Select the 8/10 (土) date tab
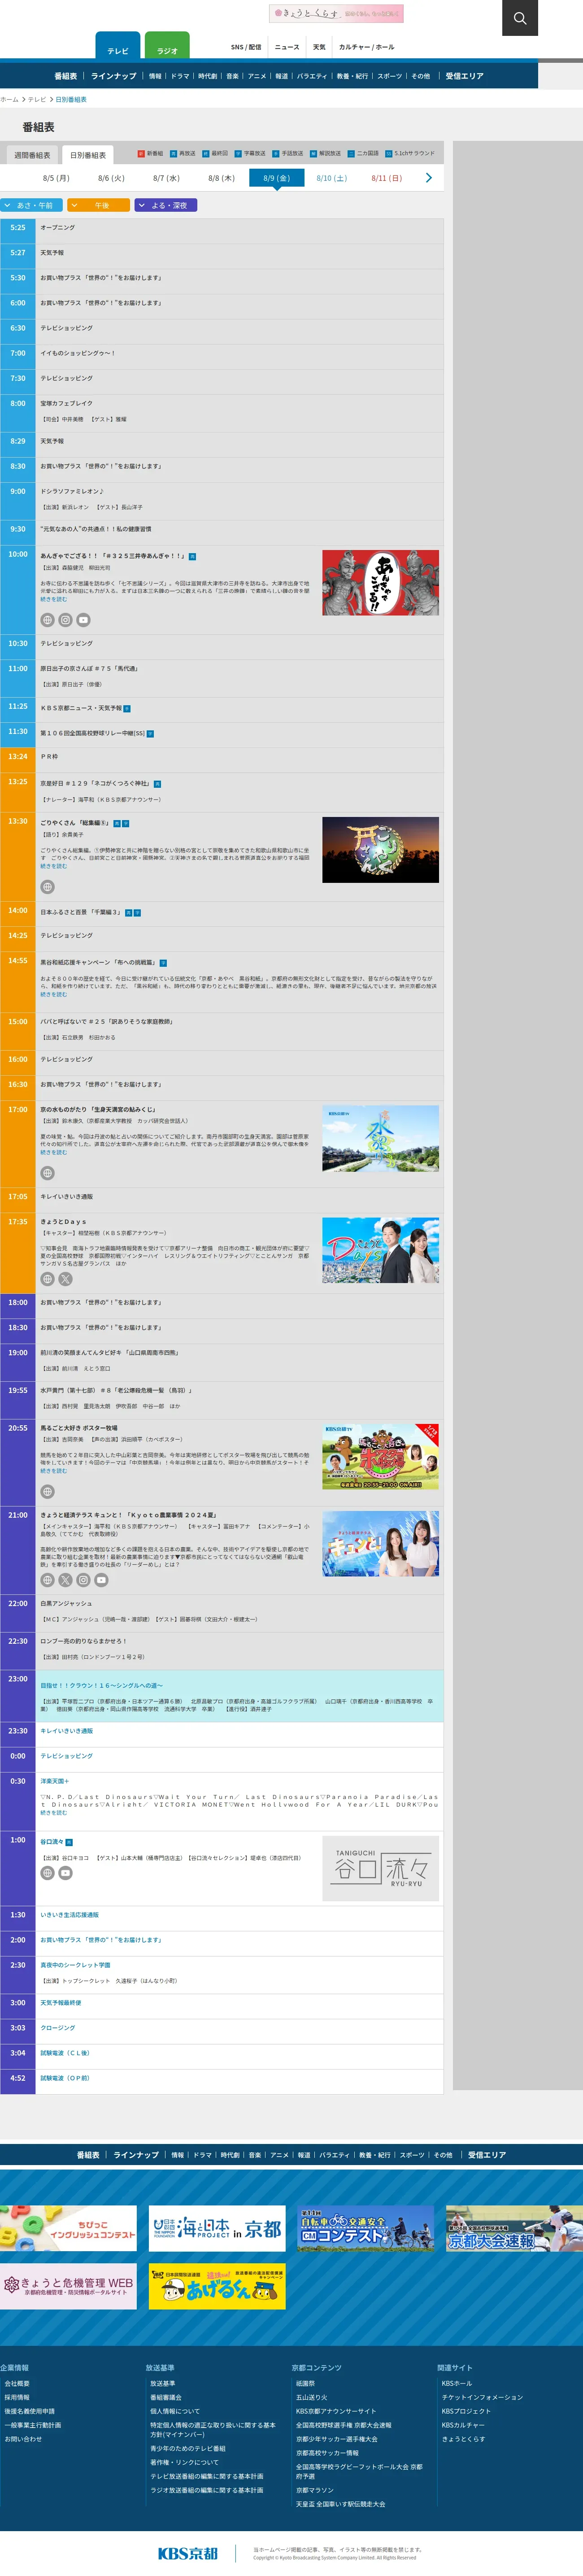The height and width of the screenshot is (2576, 583). (331, 178)
